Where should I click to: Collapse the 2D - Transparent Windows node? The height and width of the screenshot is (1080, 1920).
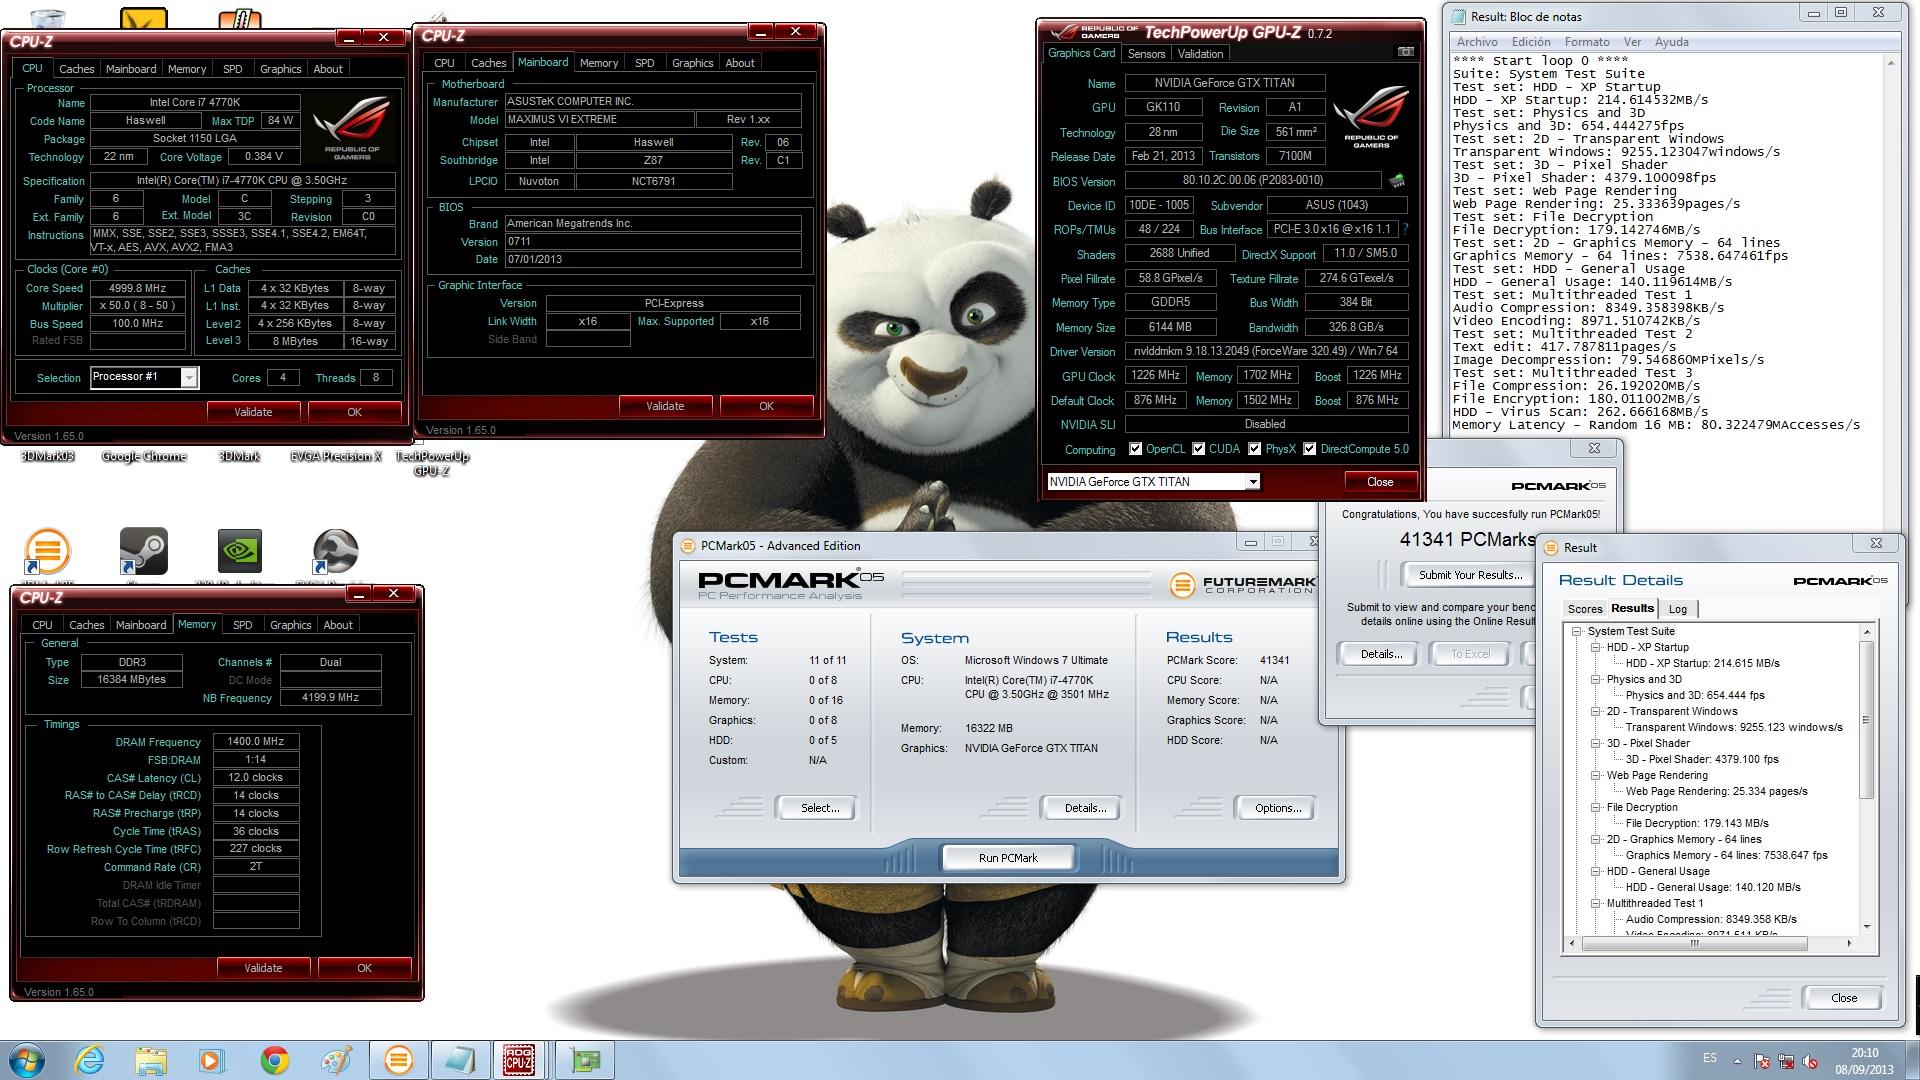coord(1596,711)
